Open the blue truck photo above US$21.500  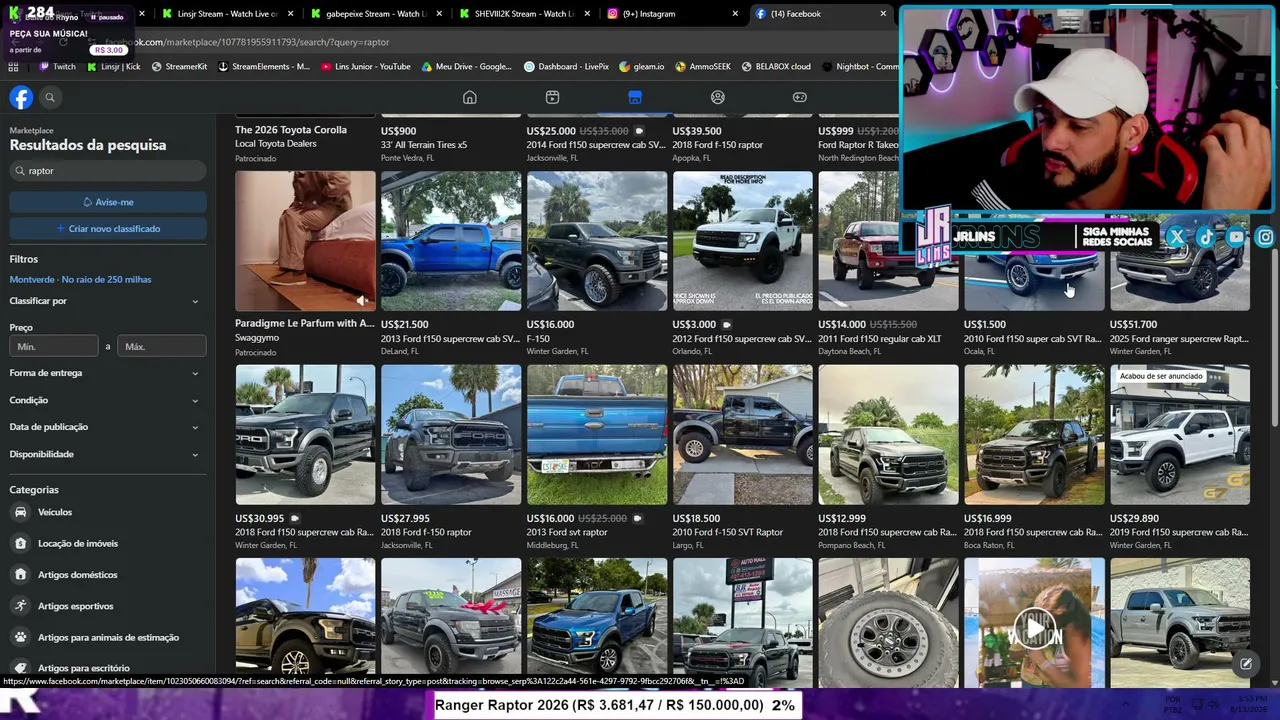(x=451, y=241)
